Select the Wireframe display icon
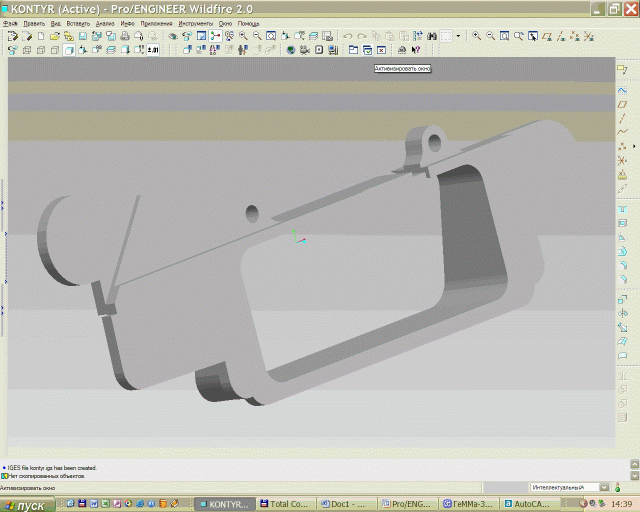 pos(27,50)
